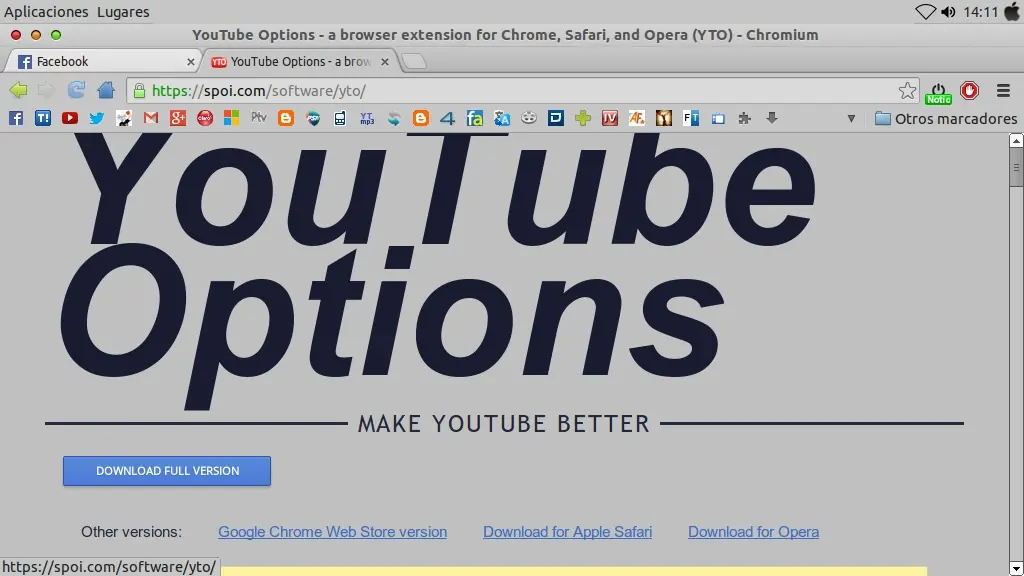Open the green 'fa' bookmark

tap(475, 118)
